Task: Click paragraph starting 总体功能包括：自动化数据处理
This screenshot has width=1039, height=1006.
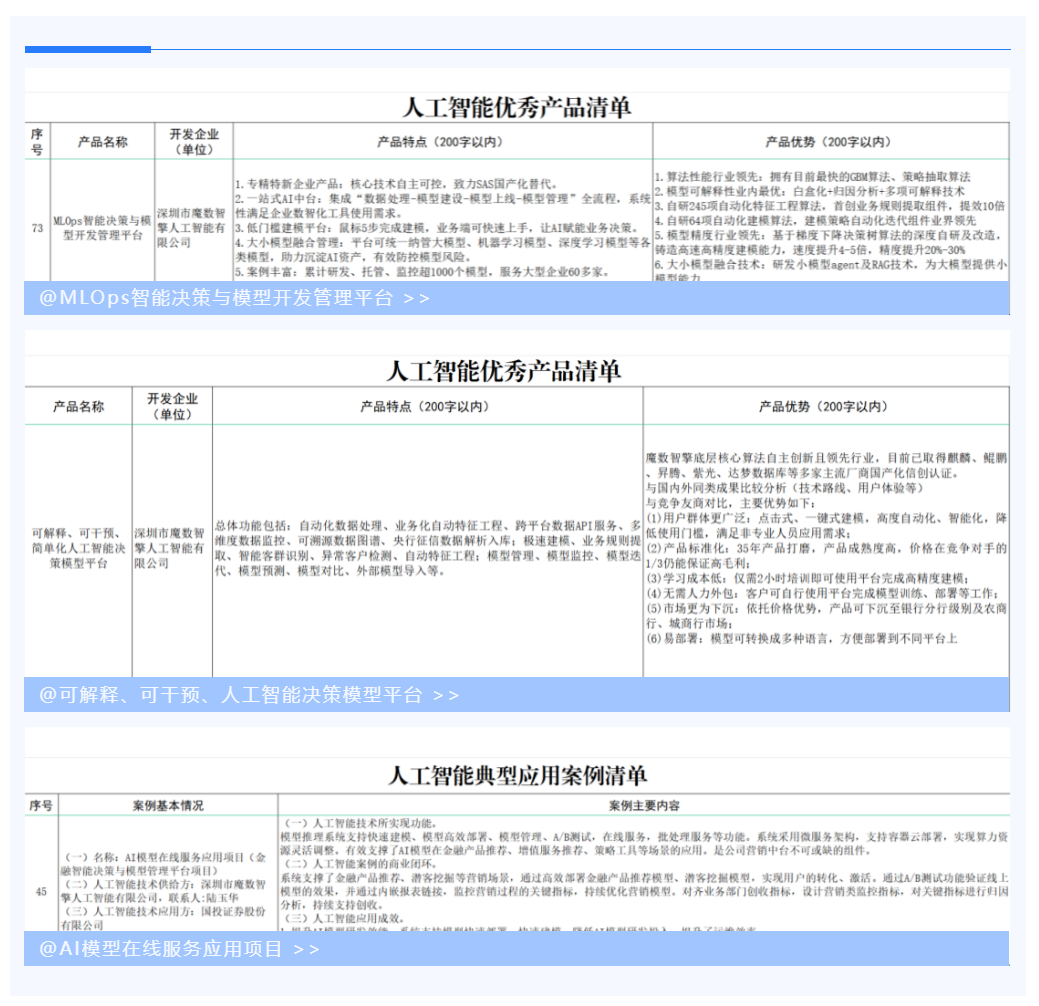Action: (428, 548)
